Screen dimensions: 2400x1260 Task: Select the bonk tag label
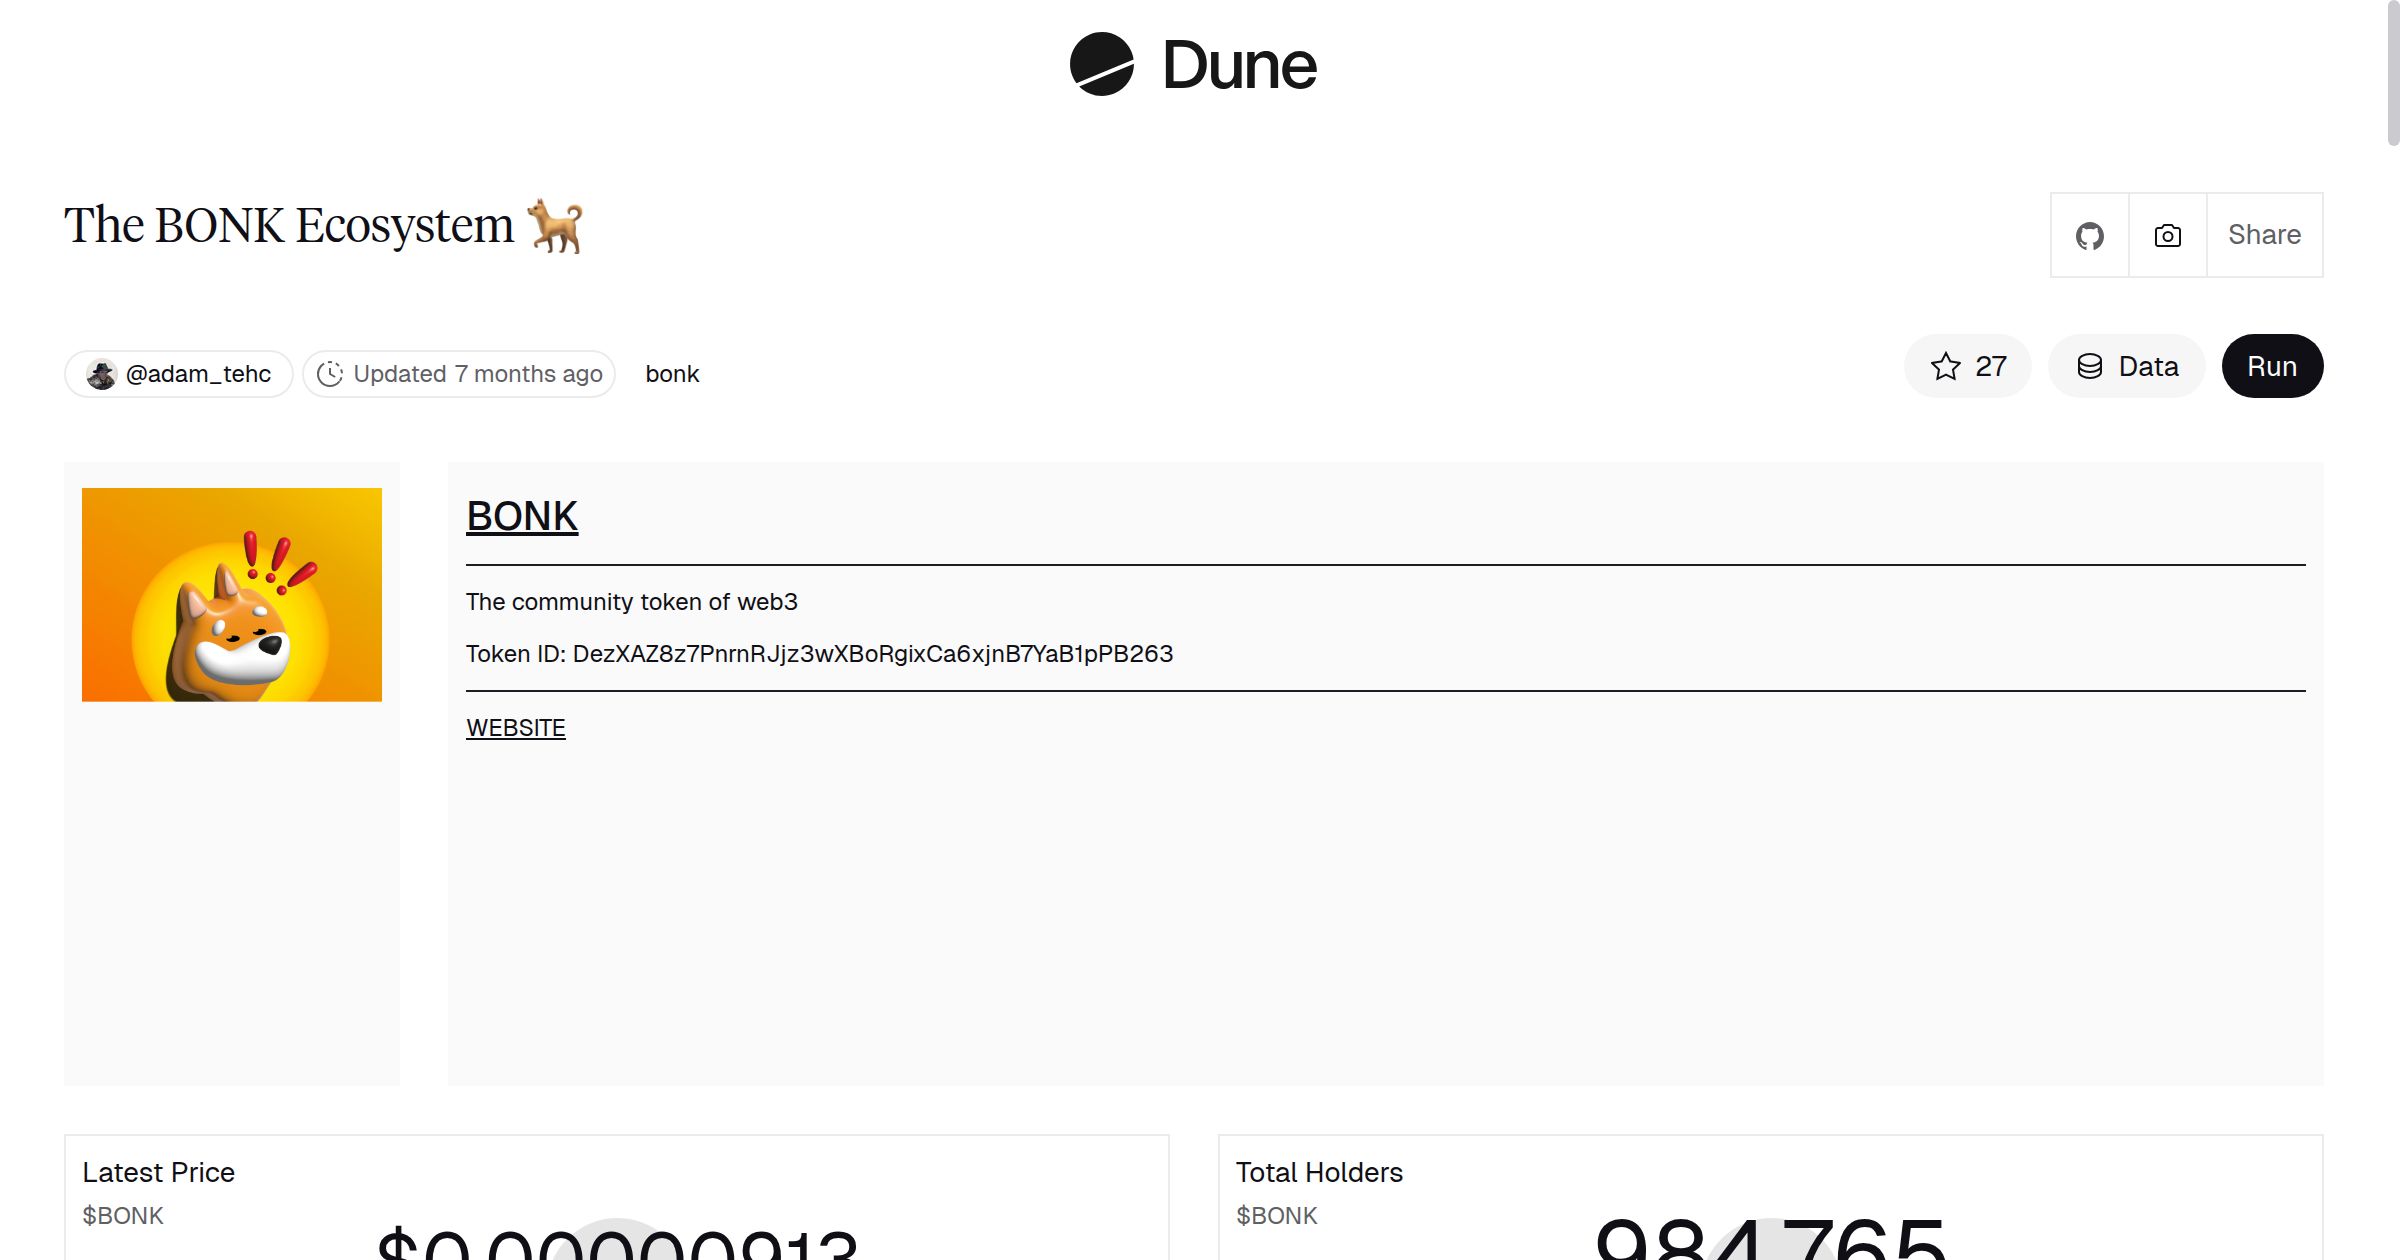pos(672,374)
